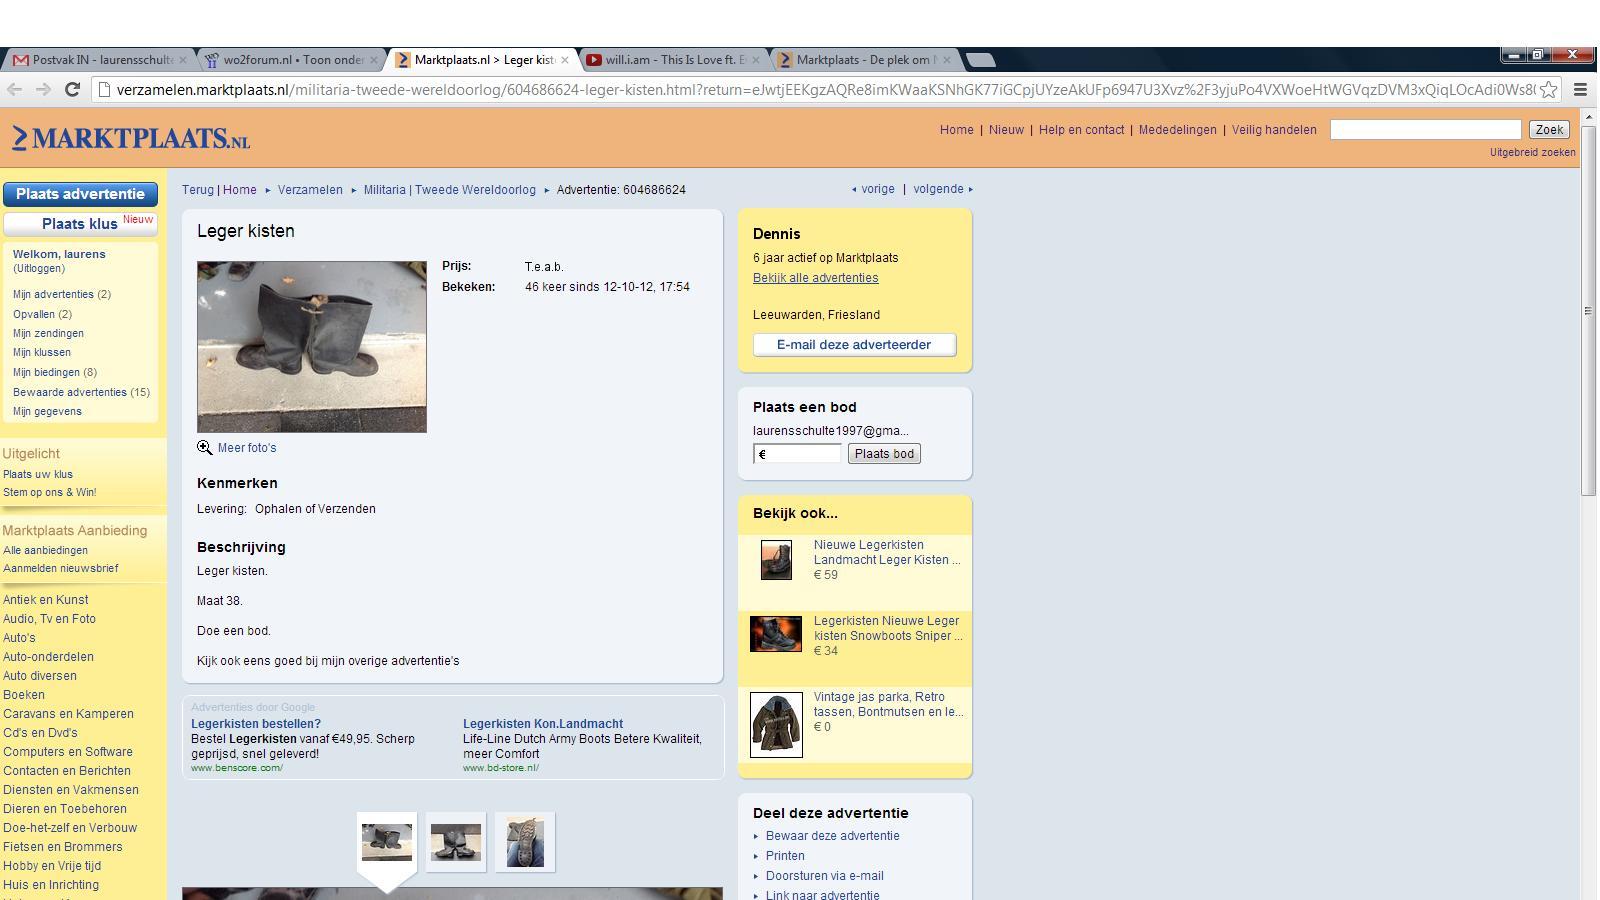Click the browser reload icon

72,89
